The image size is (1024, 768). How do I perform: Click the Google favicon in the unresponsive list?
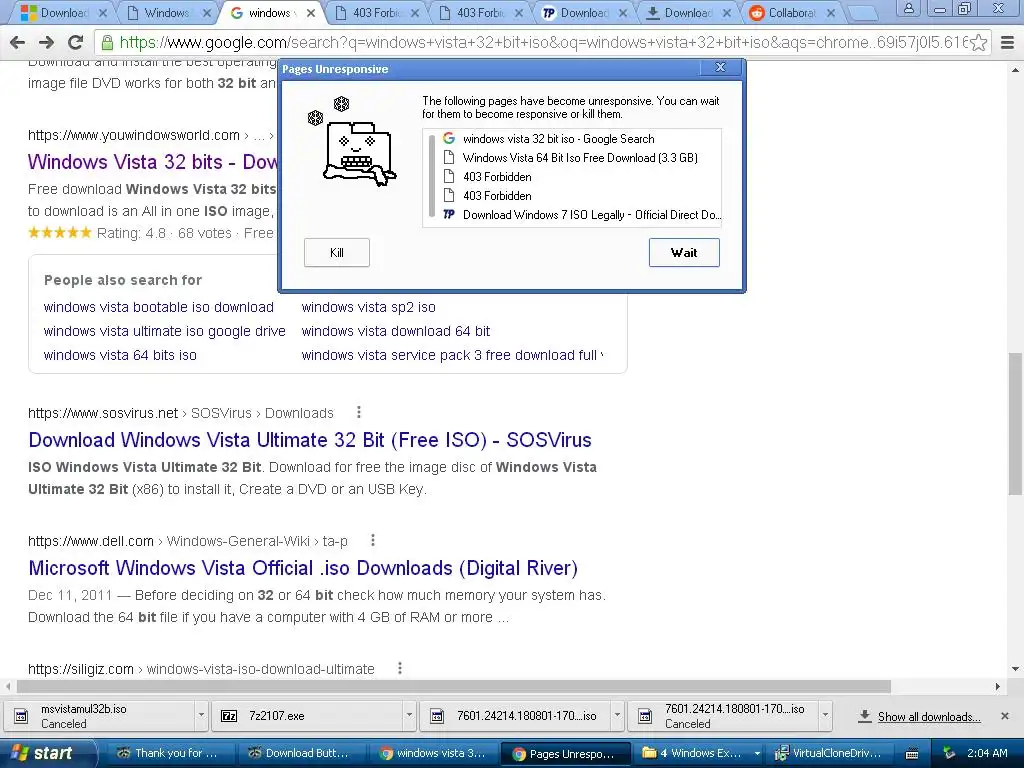pyautogui.click(x=449, y=138)
